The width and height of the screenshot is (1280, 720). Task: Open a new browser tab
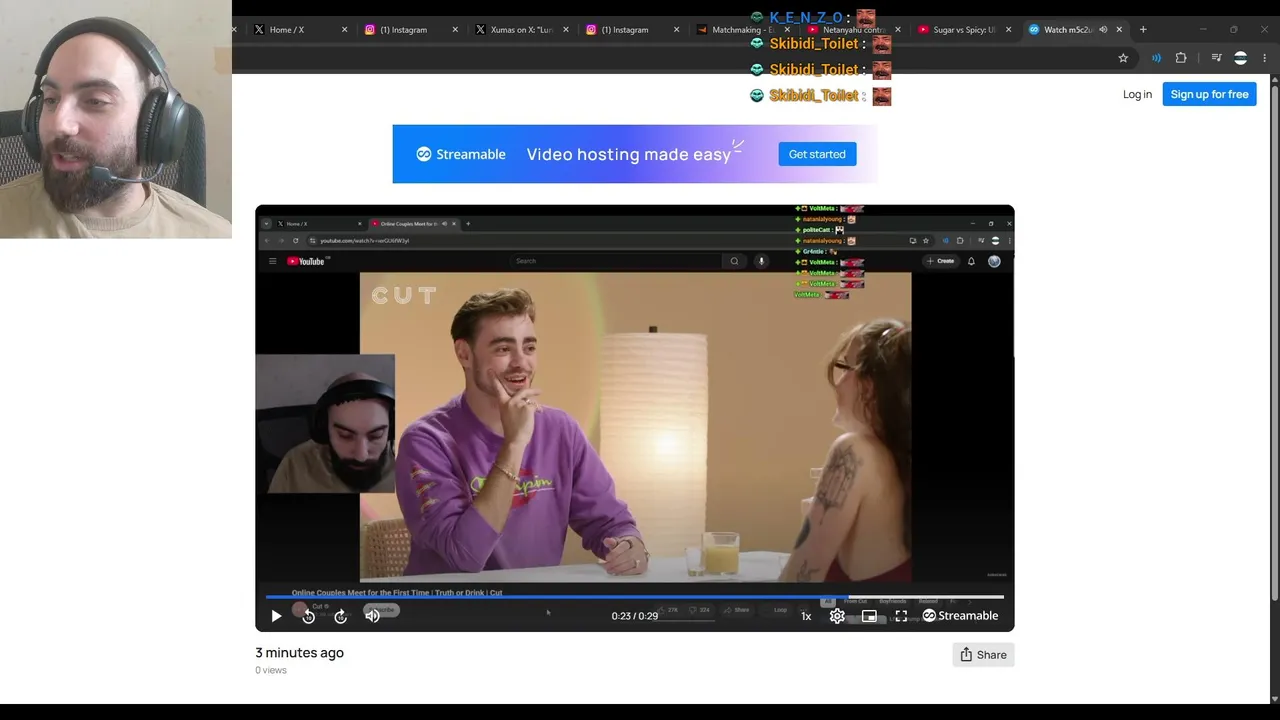1143,30
